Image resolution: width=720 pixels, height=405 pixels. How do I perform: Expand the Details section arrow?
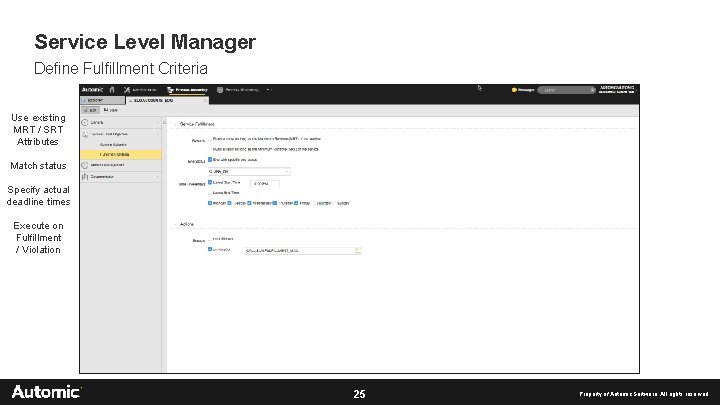158,123
